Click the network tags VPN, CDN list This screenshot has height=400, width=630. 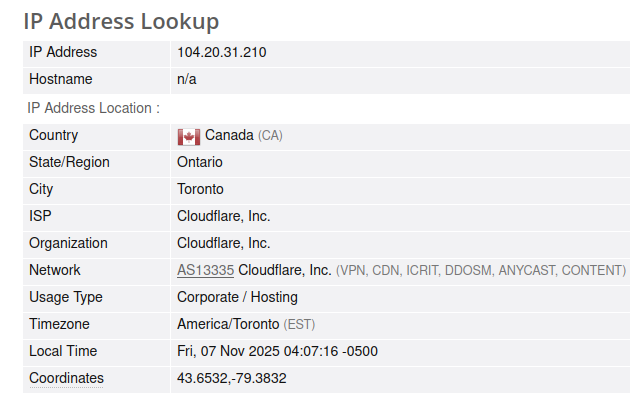tap(481, 271)
